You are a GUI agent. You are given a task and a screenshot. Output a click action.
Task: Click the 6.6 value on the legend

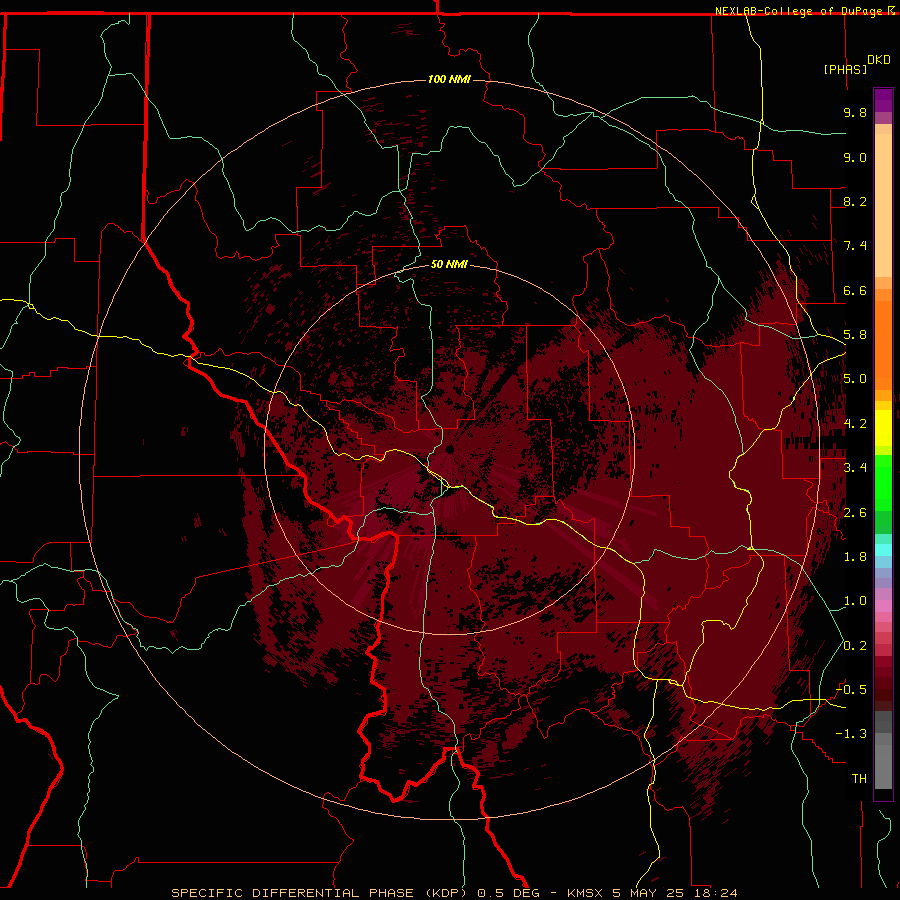pyautogui.click(x=855, y=290)
